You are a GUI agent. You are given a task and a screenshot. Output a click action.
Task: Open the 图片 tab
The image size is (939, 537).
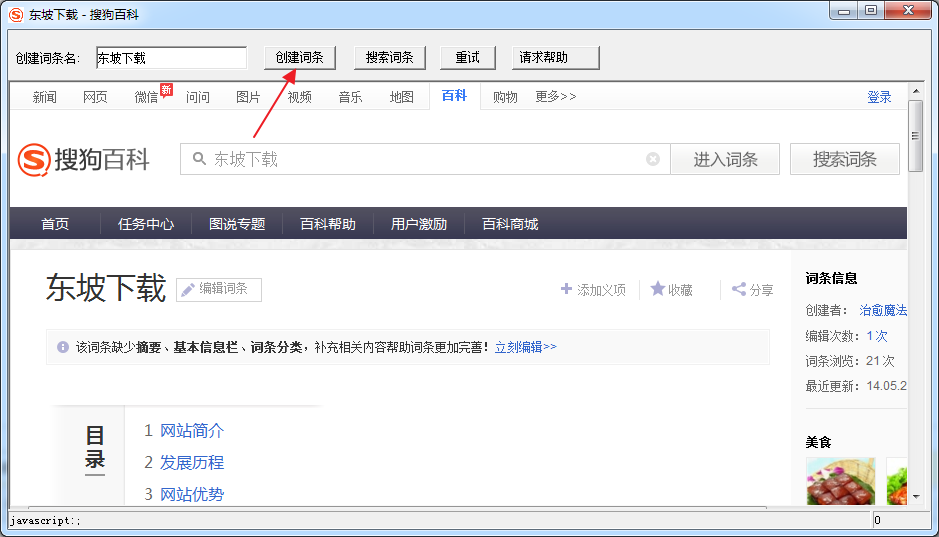[x=248, y=97]
